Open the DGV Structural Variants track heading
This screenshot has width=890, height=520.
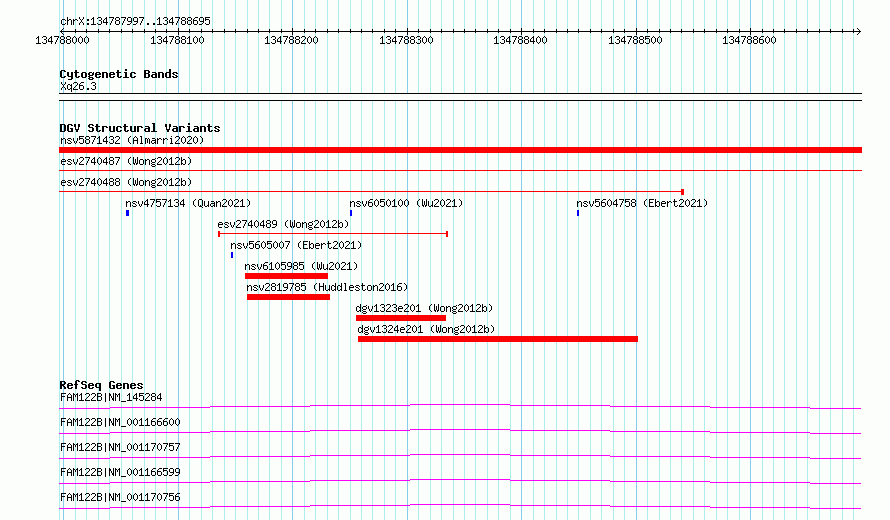tap(140, 128)
